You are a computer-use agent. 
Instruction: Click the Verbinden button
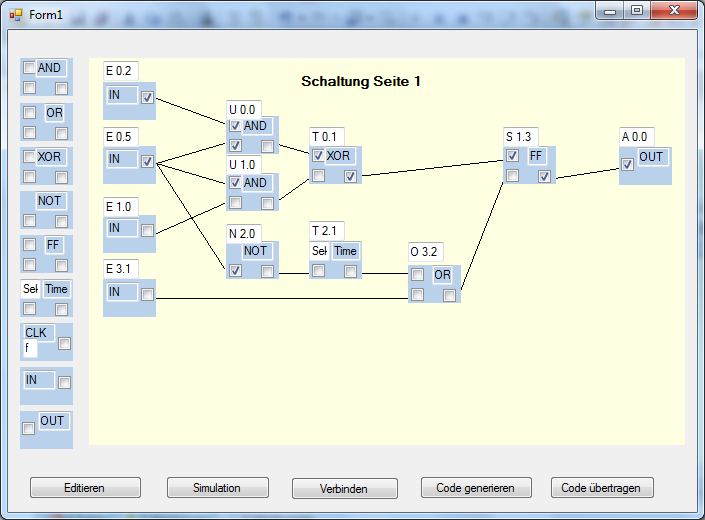(x=344, y=489)
